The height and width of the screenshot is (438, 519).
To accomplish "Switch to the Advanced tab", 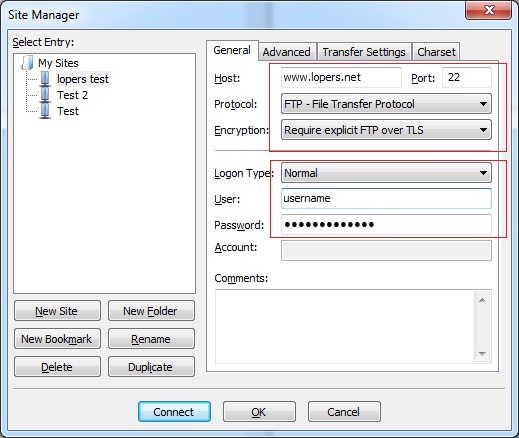I will 287,52.
